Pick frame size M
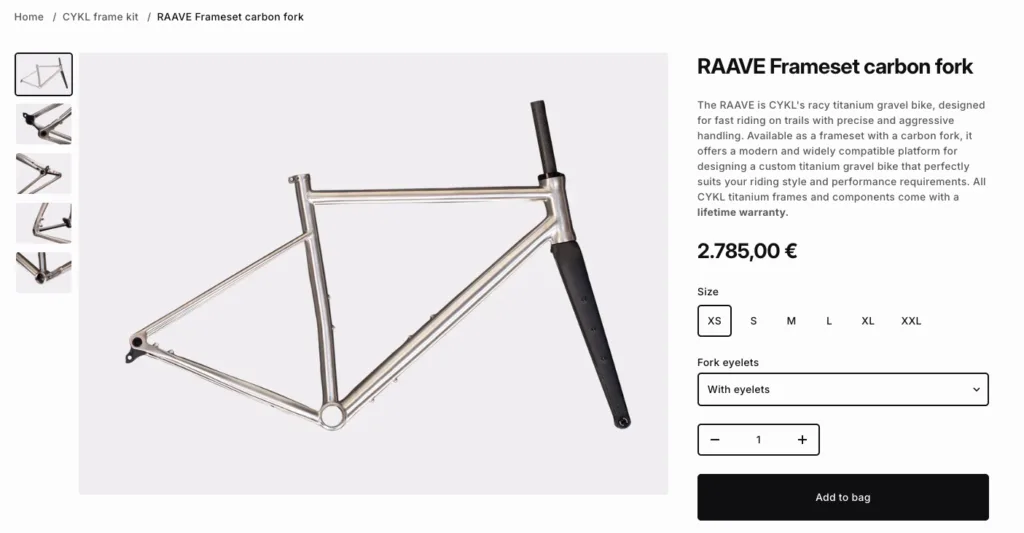The height and width of the screenshot is (533, 1024). [791, 321]
